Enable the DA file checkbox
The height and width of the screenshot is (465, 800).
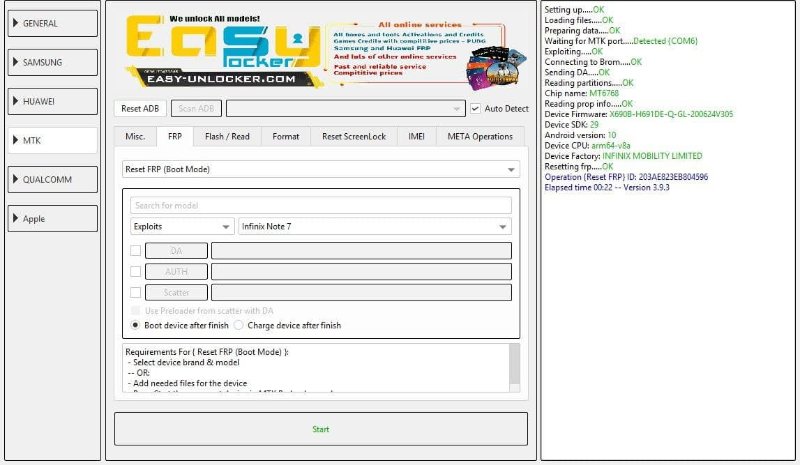pos(135,251)
